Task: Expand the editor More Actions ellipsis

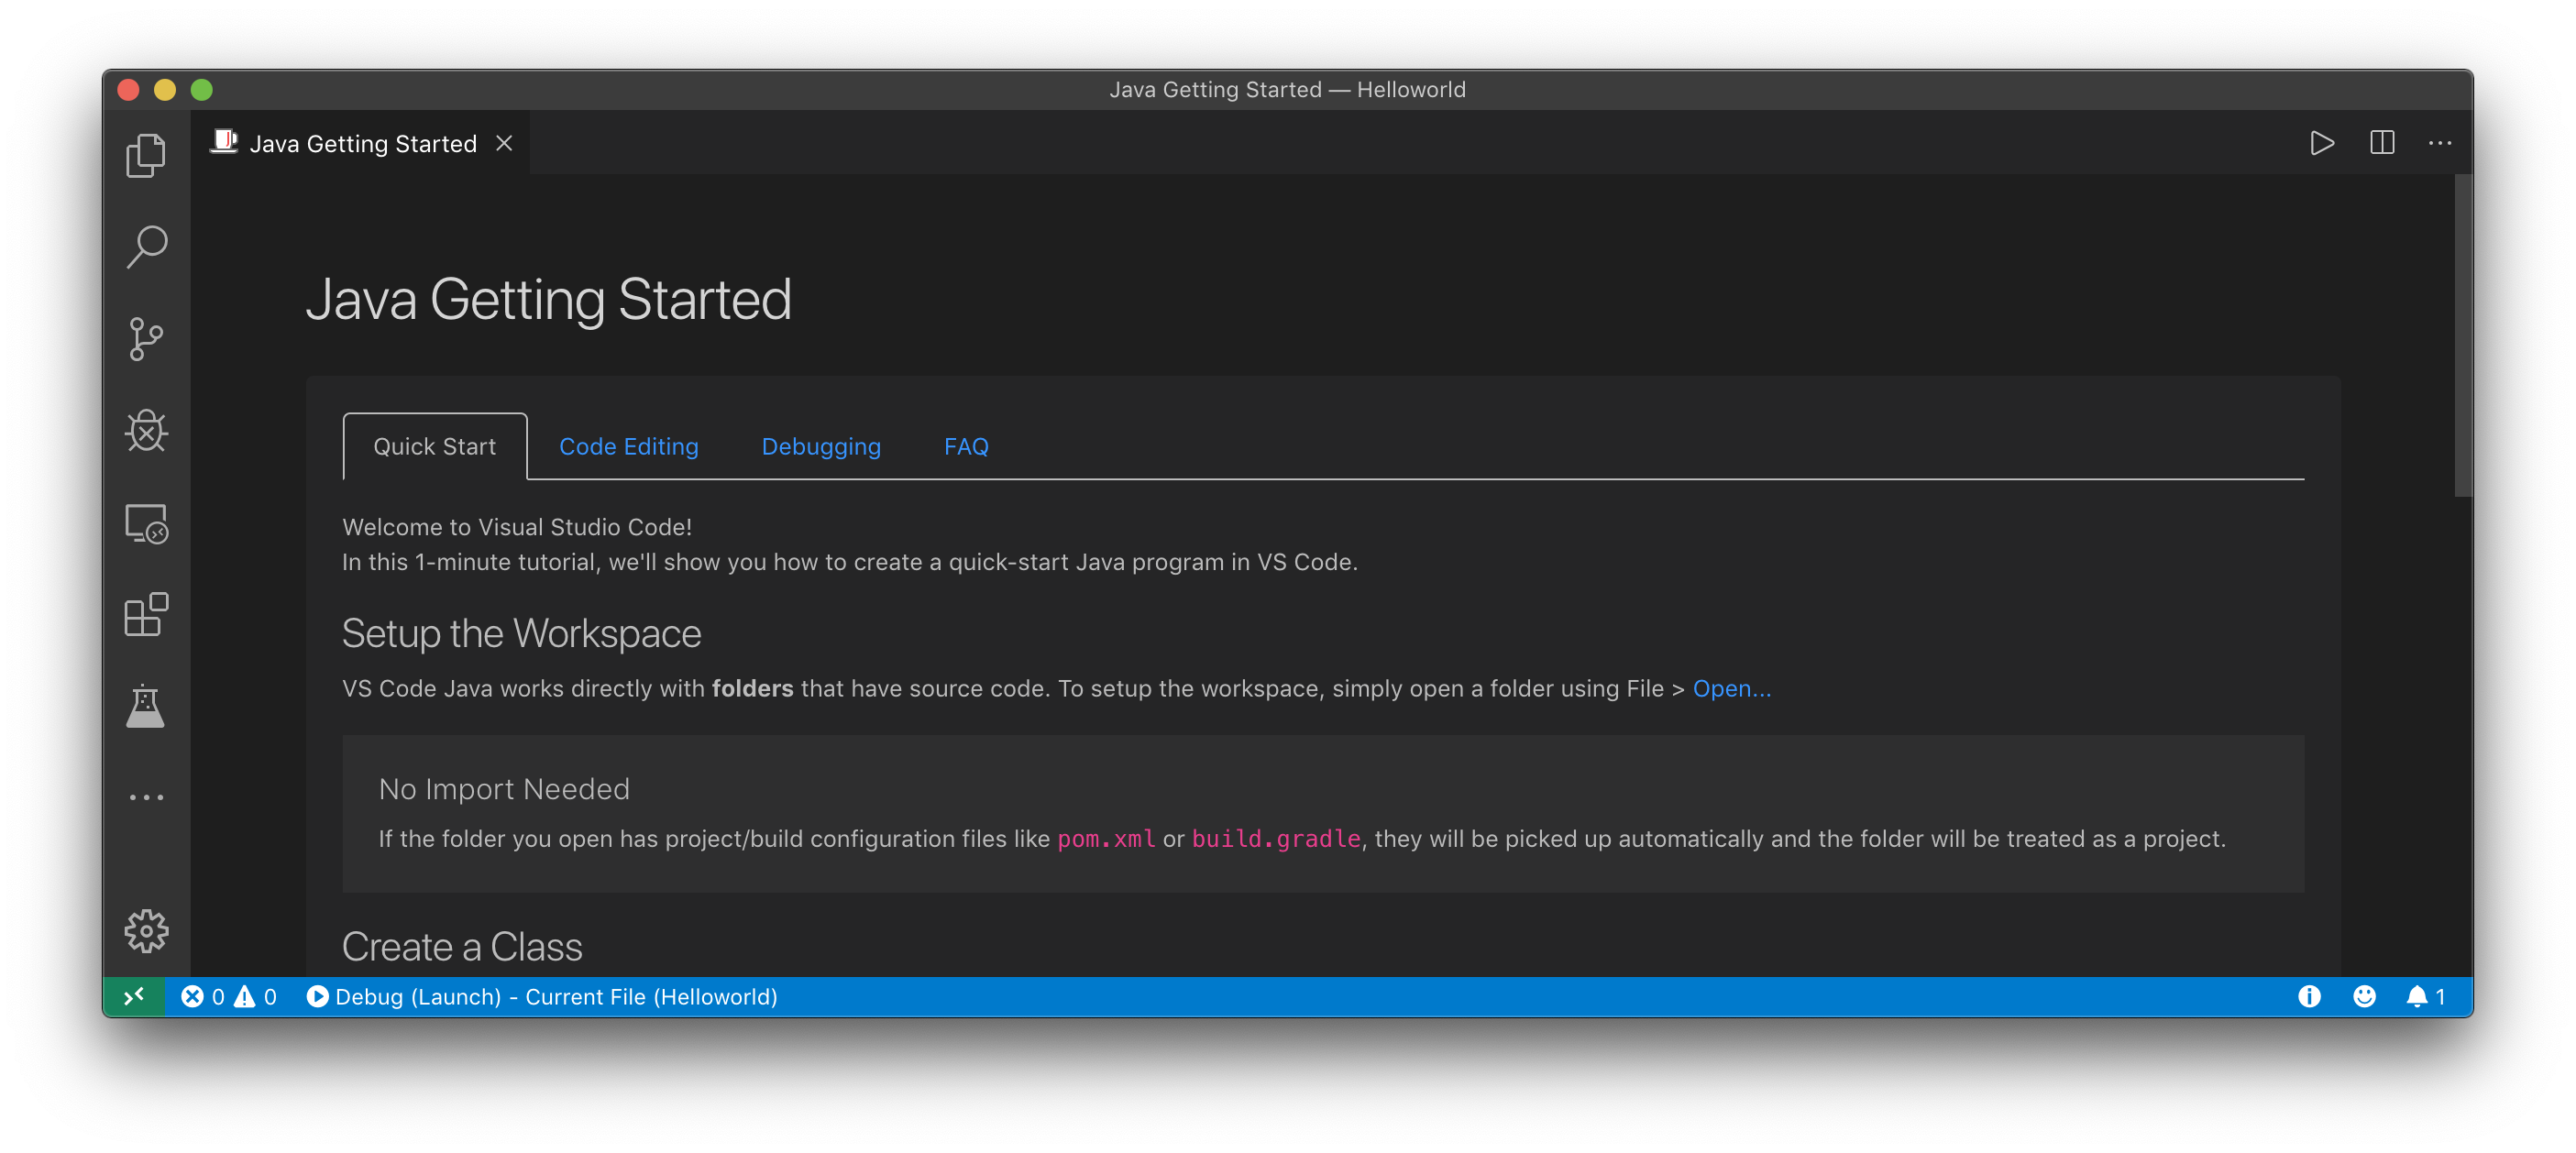Action: tap(2440, 143)
